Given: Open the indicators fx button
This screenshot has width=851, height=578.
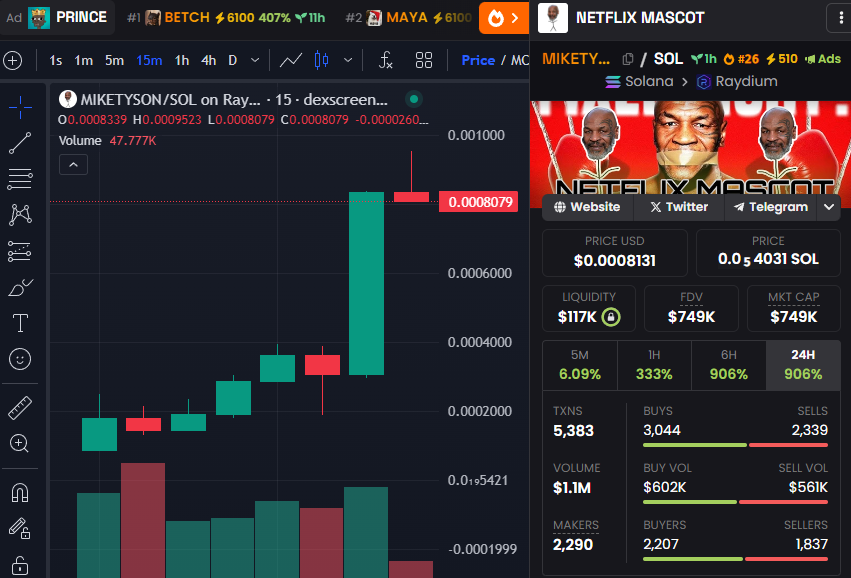Looking at the screenshot, I should click(x=385, y=60).
